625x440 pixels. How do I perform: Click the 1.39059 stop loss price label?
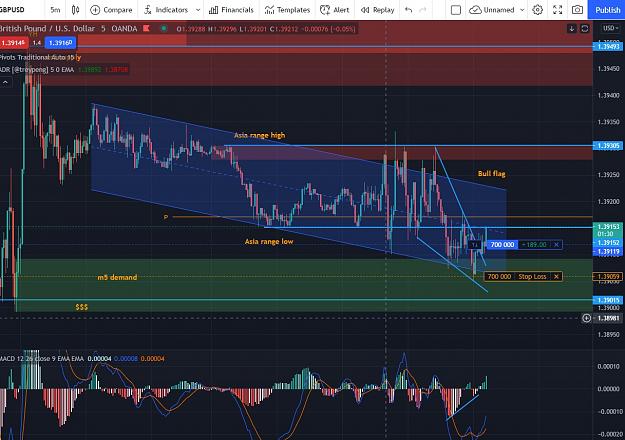(x=608, y=277)
